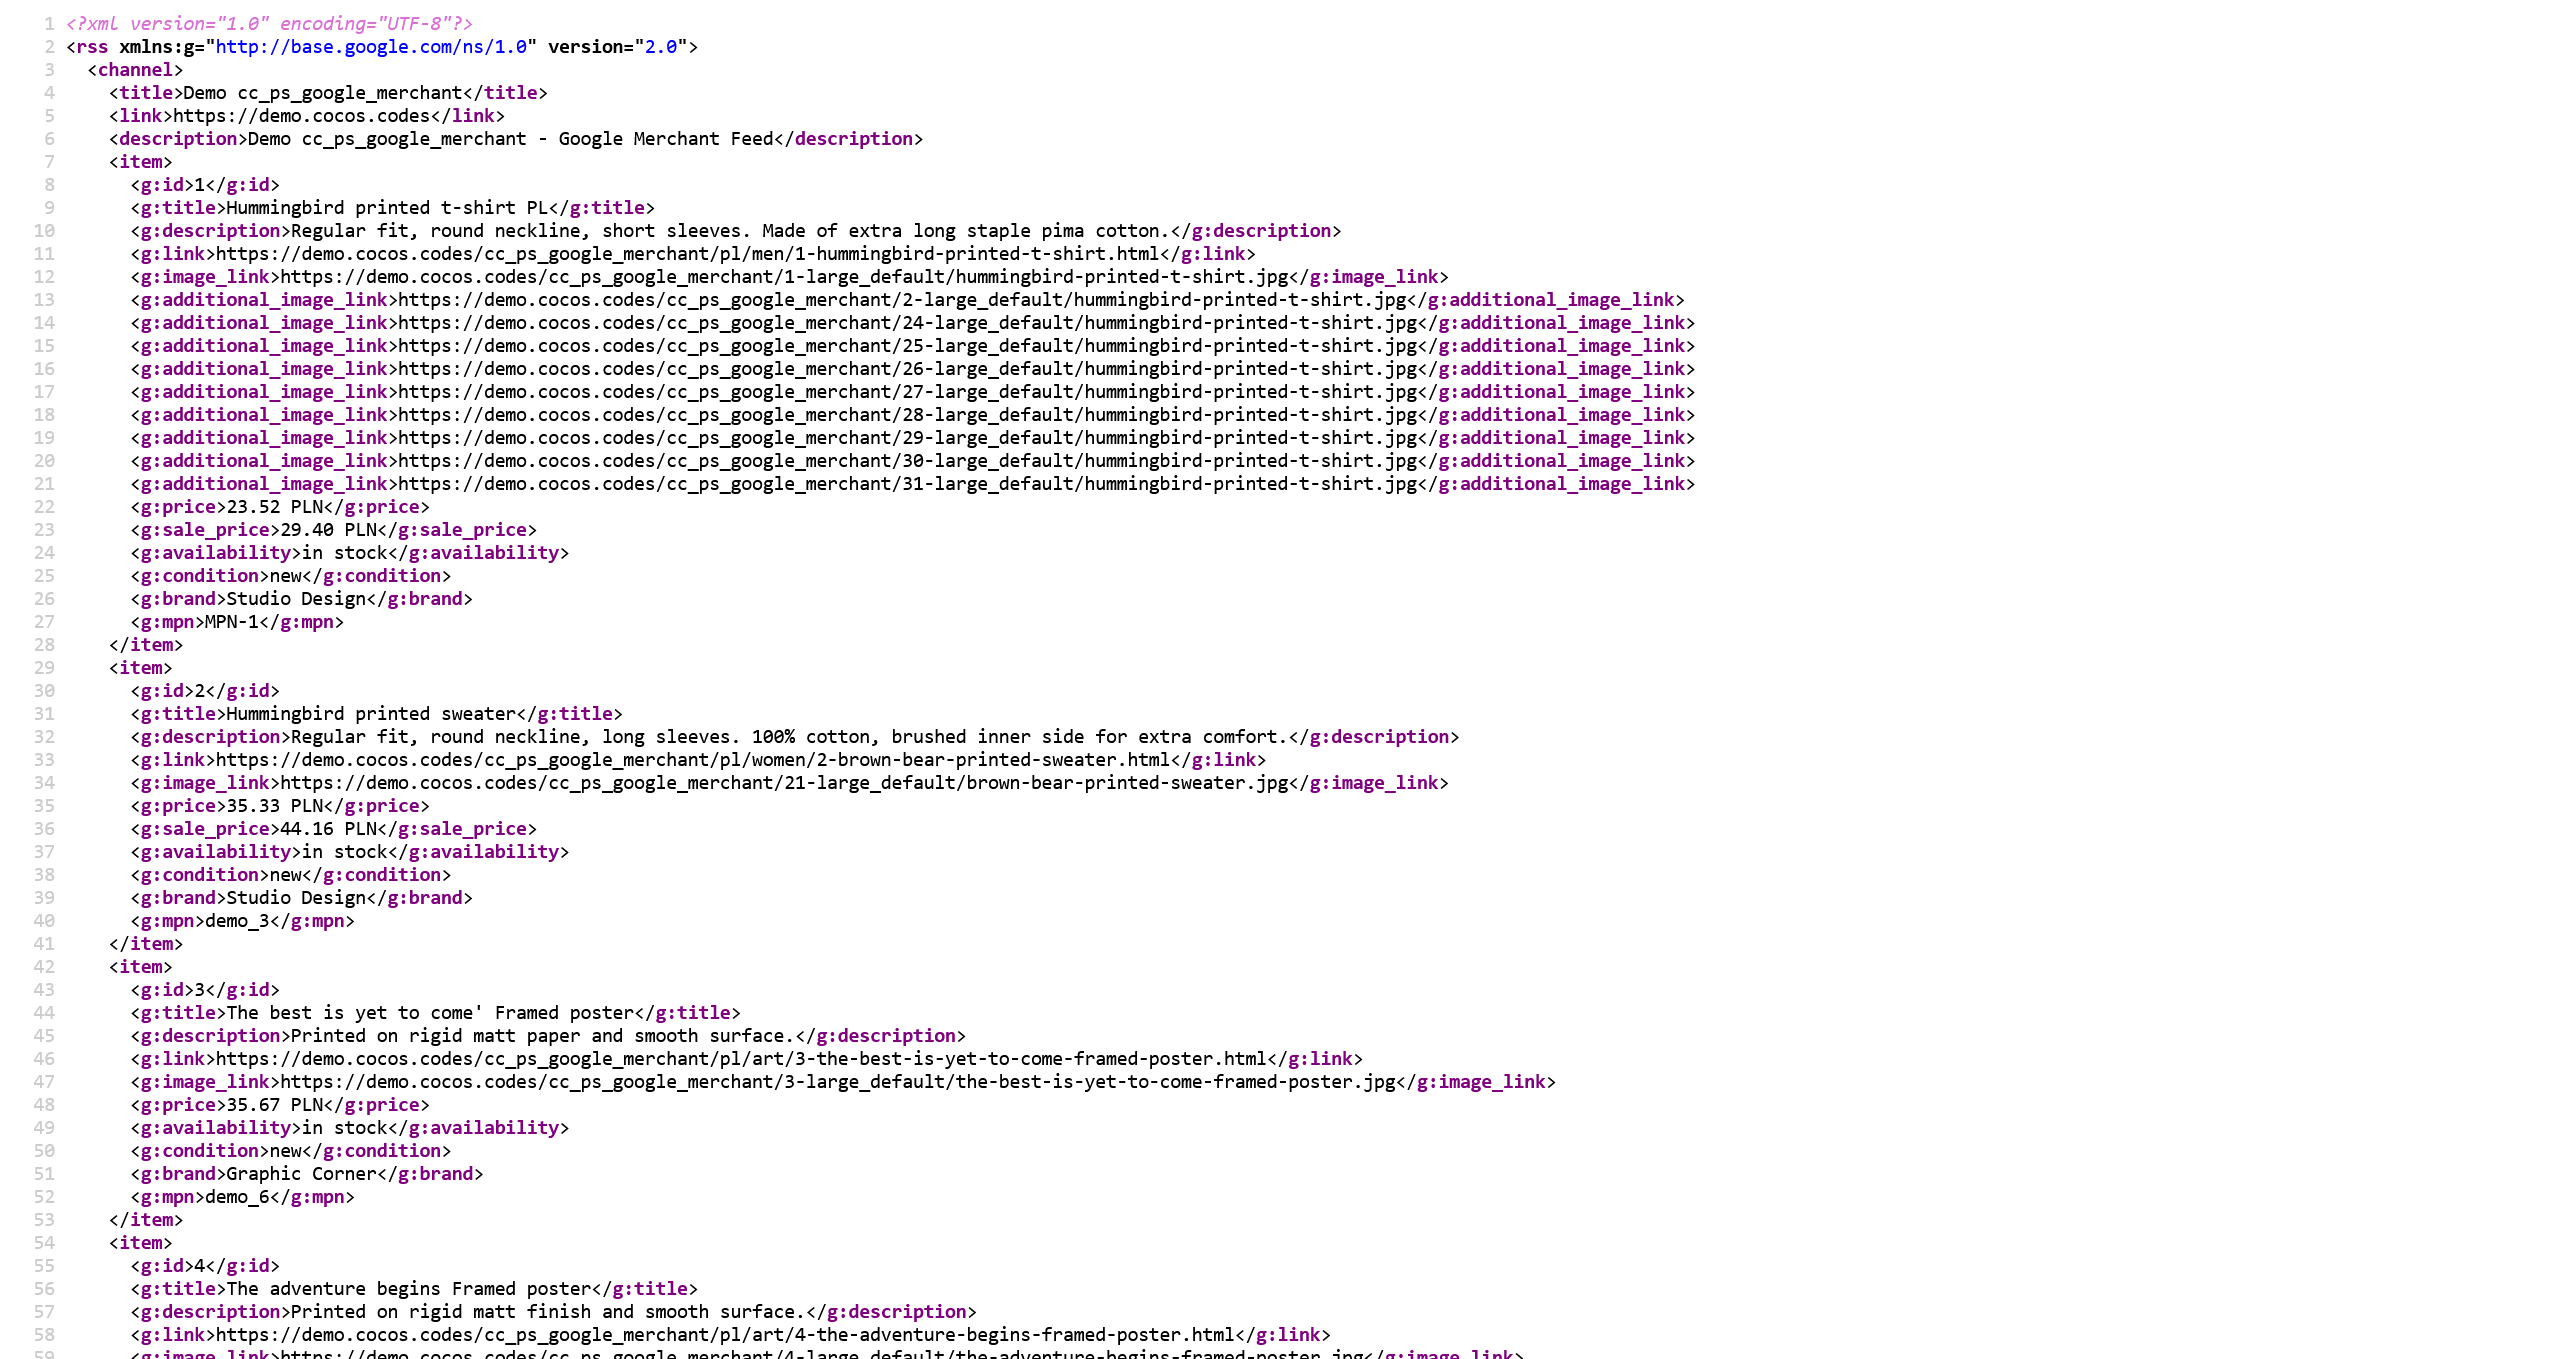The width and height of the screenshot is (2560, 1359).
Task: Click the 24-large_default additional image URL
Action: point(907,323)
